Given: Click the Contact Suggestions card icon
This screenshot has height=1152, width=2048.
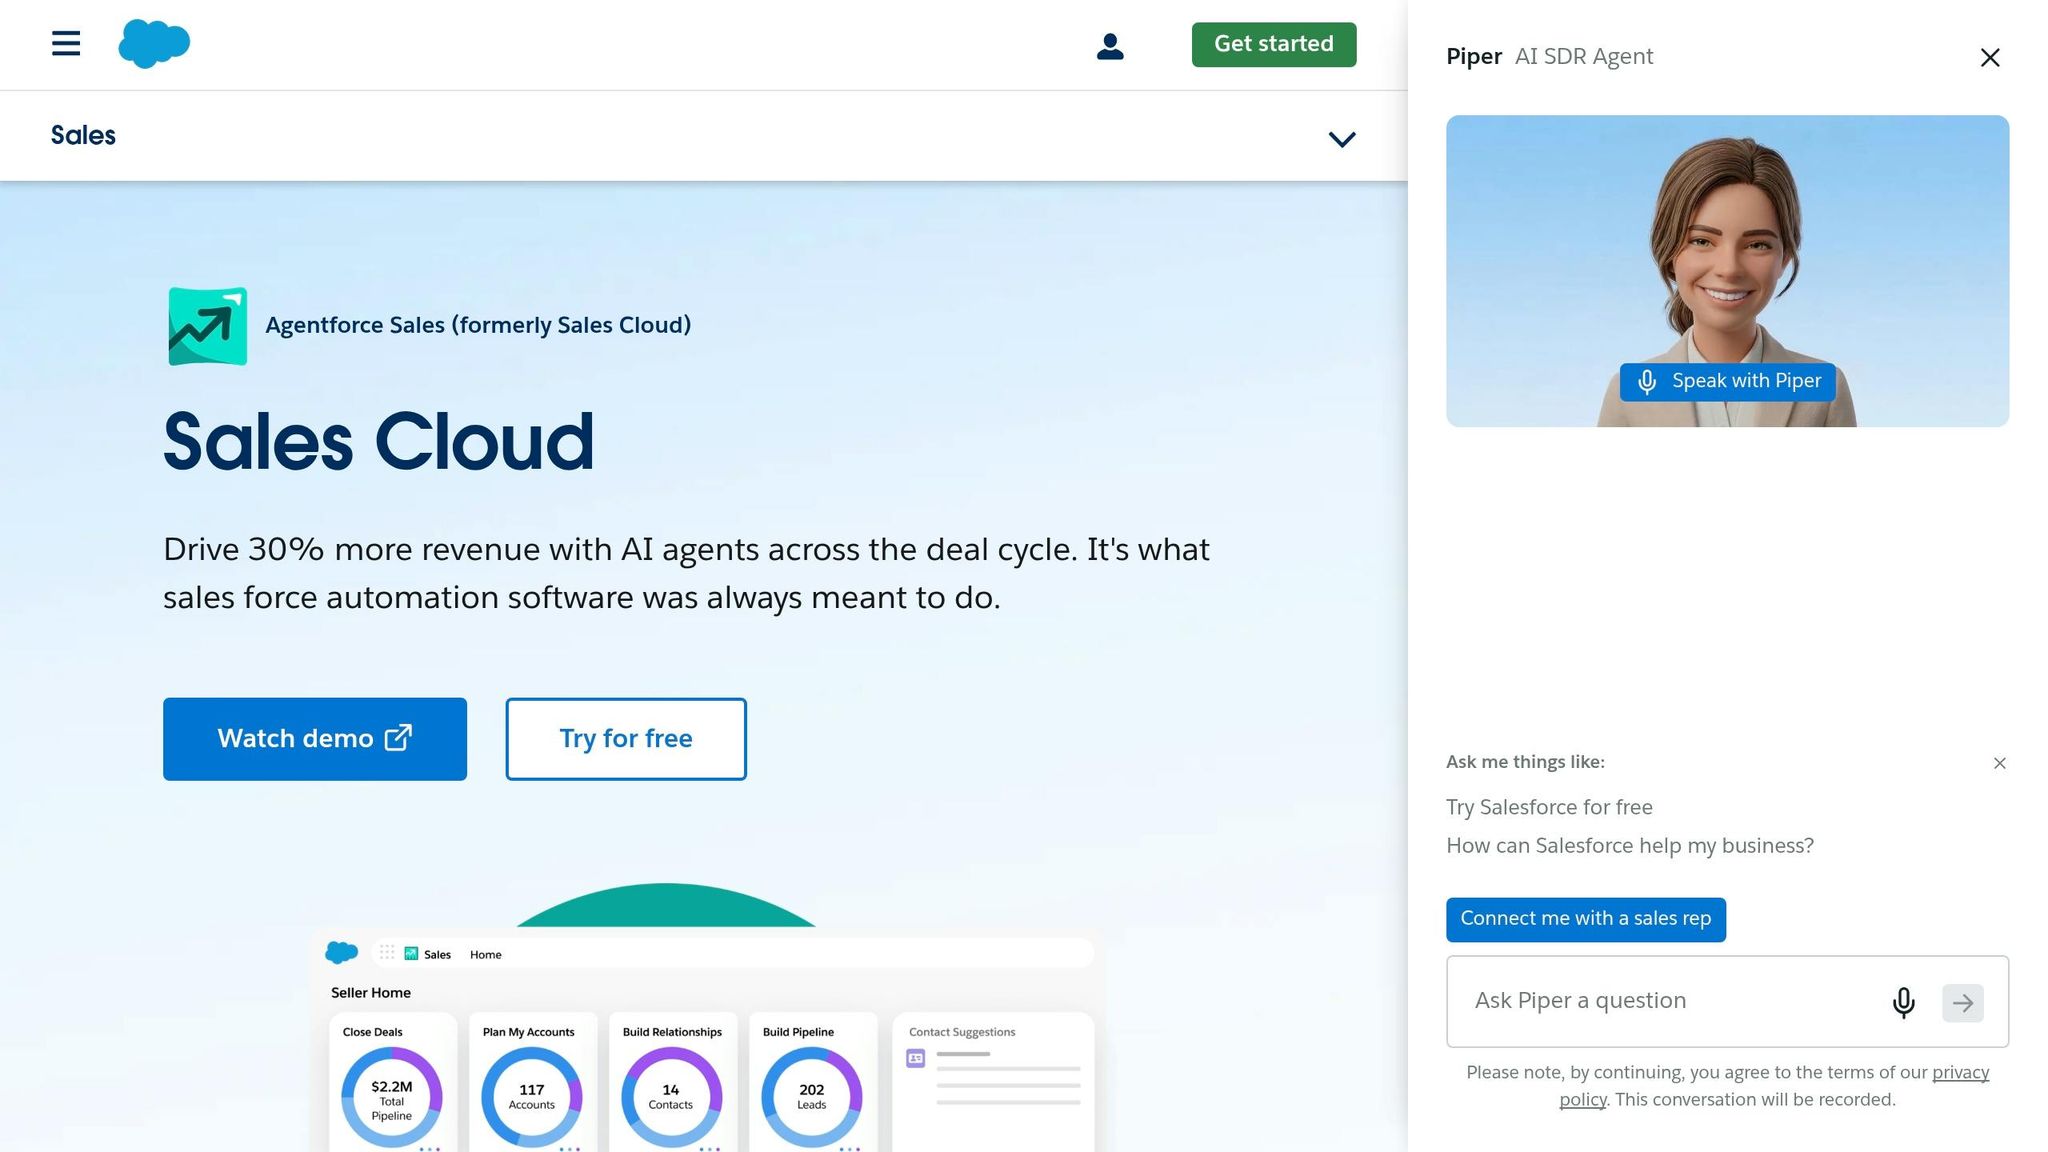Looking at the screenshot, I should 916,1058.
